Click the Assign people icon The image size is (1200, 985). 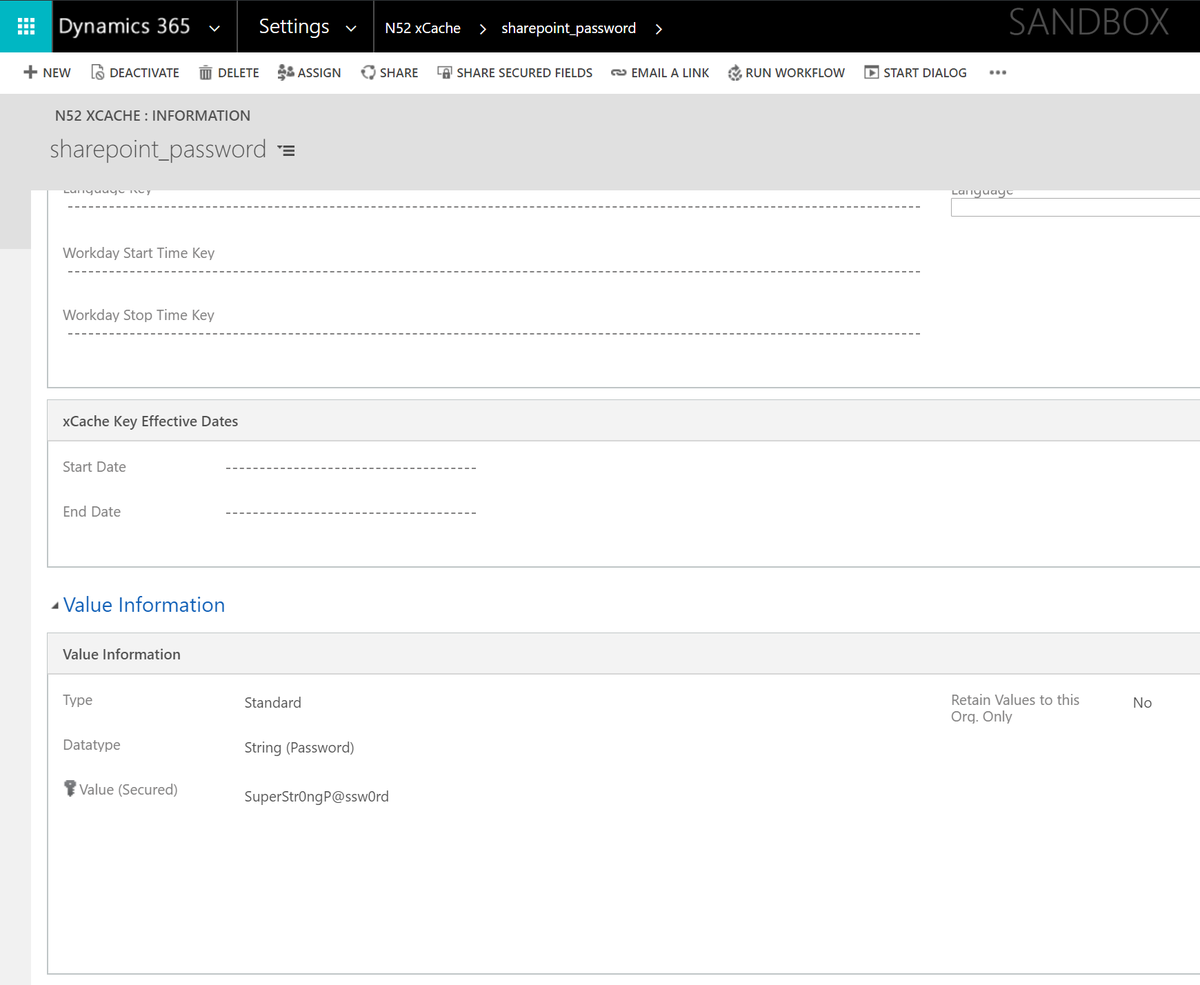click(285, 72)
